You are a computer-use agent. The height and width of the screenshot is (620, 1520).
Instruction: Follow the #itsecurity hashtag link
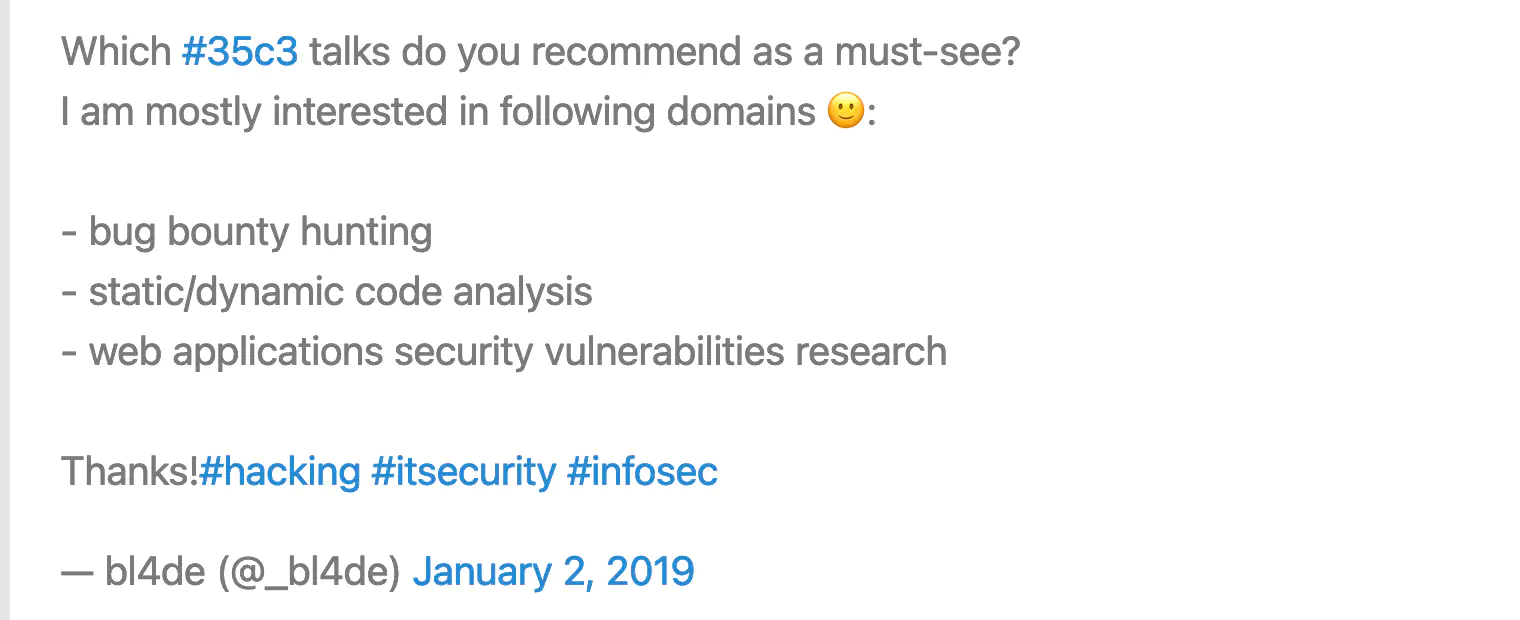click(463, 471)
